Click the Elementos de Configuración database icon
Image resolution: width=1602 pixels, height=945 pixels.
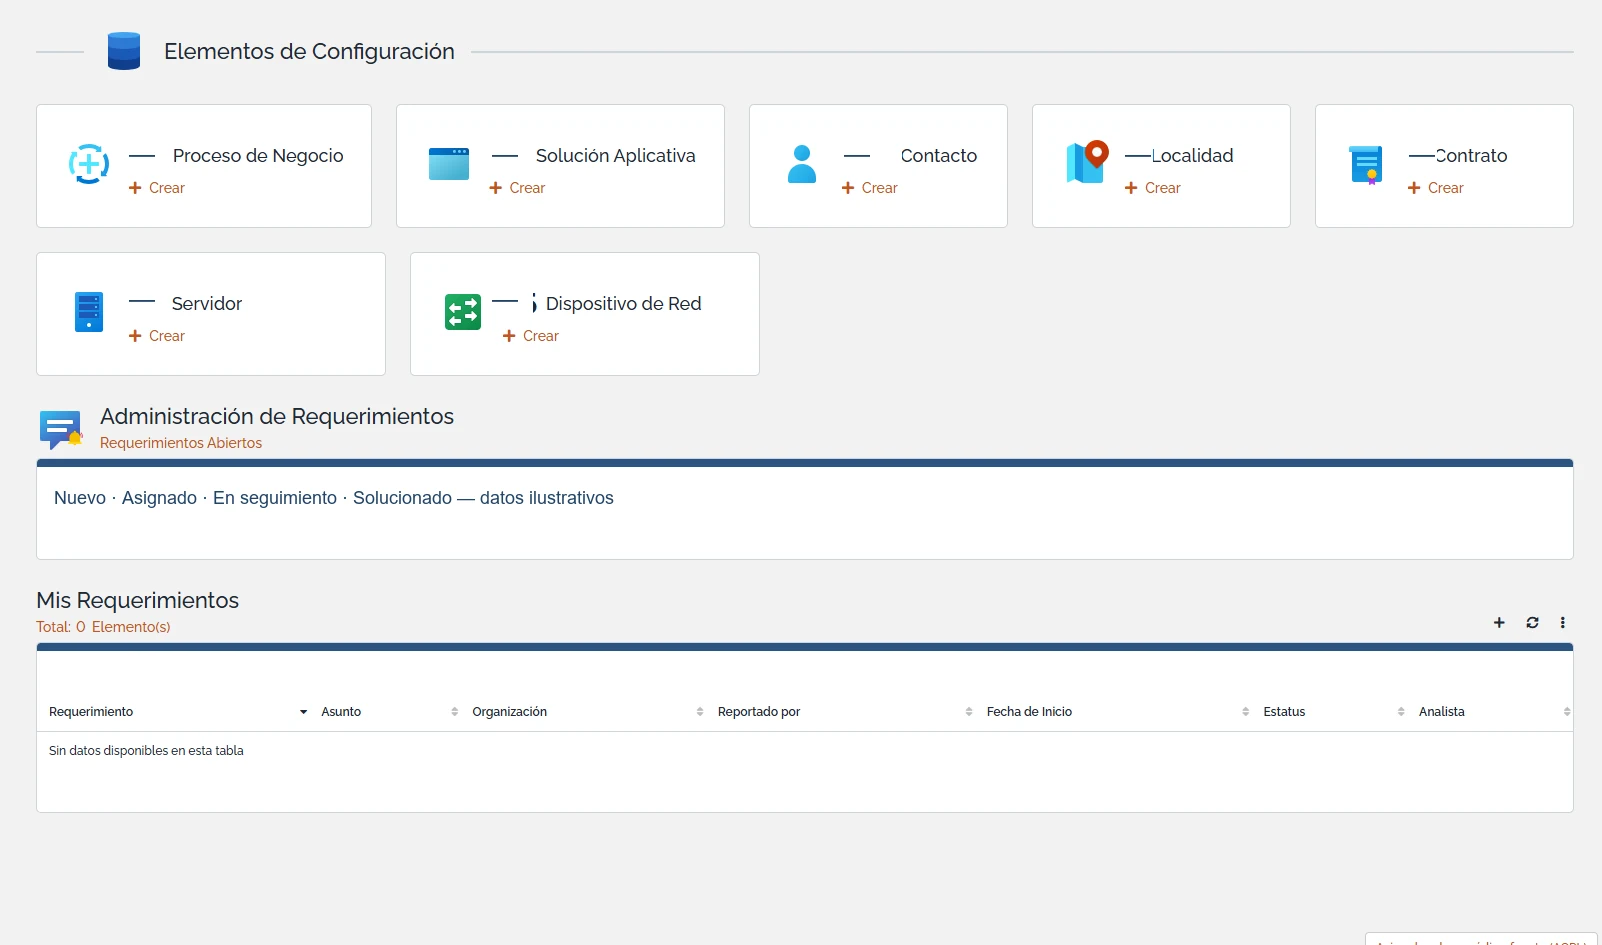coord(124,51)
